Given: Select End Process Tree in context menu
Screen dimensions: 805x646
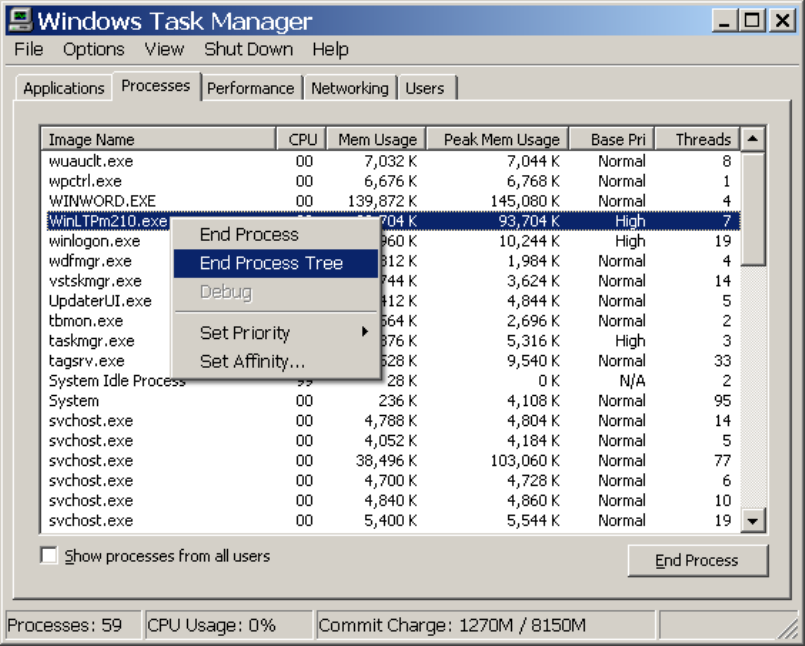Looking at the screenshot, I should (x=271, y=263).
